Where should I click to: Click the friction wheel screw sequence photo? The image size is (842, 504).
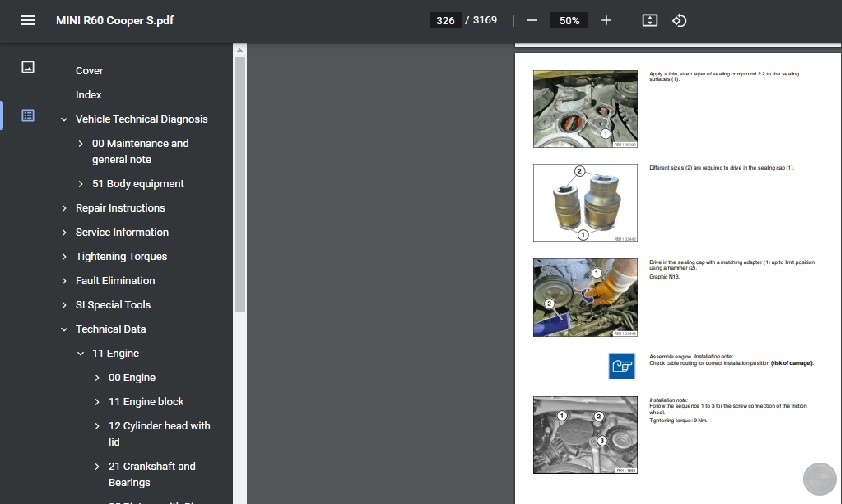coord(585,435)
